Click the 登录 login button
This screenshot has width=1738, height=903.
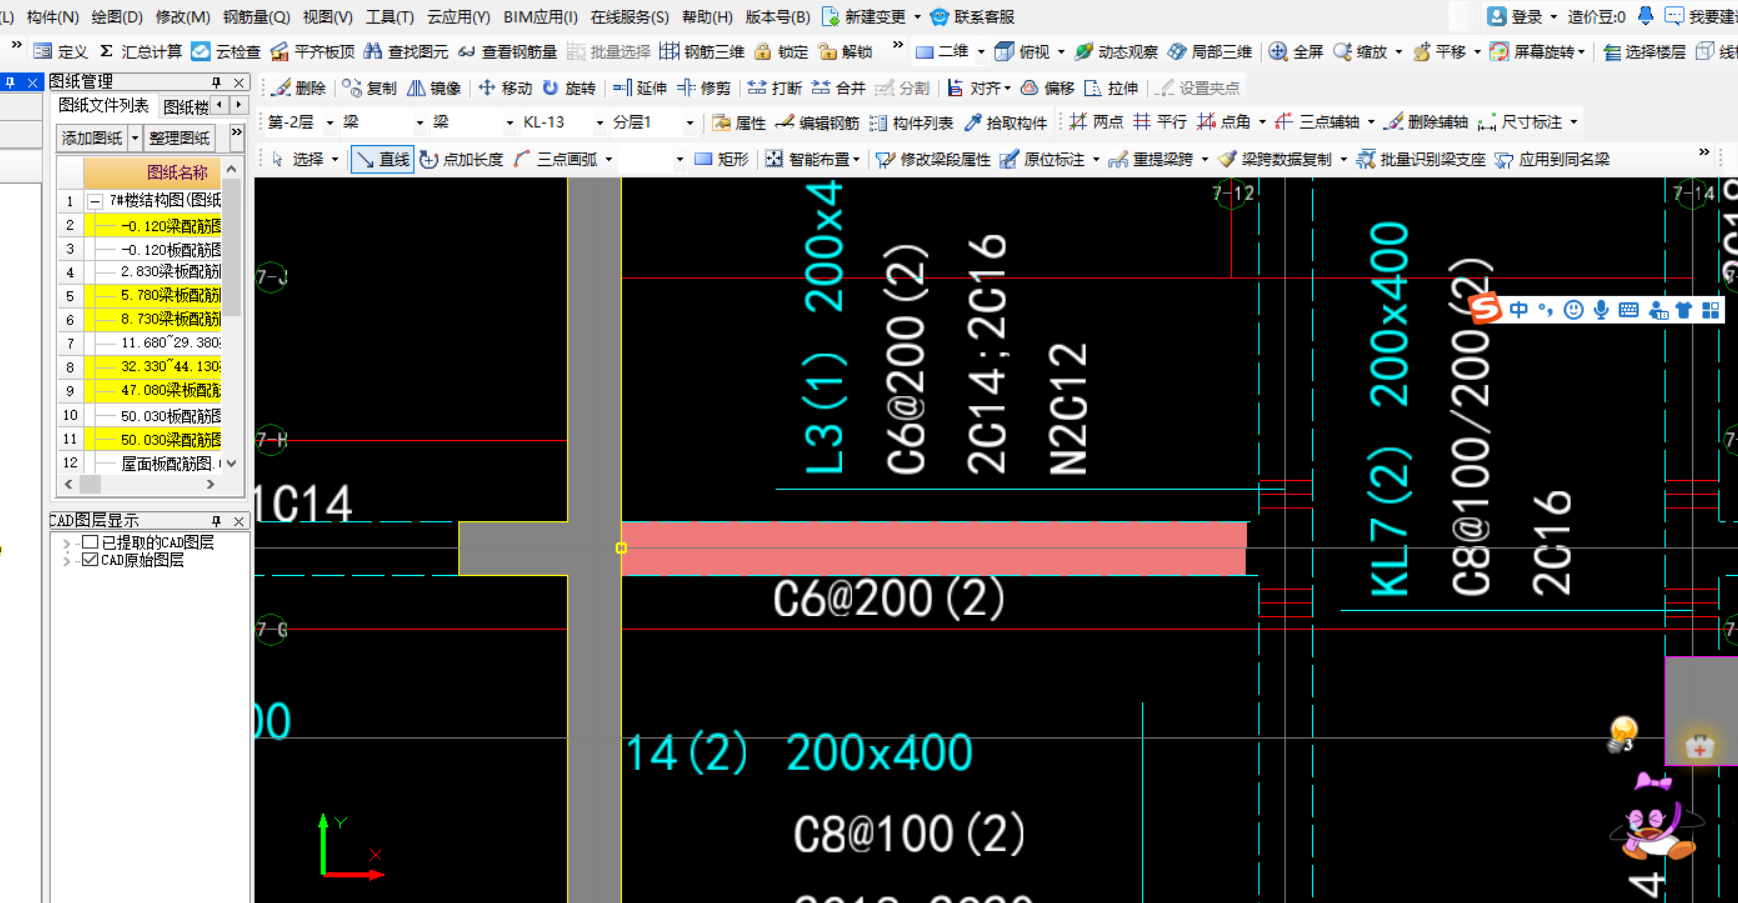1515,17
